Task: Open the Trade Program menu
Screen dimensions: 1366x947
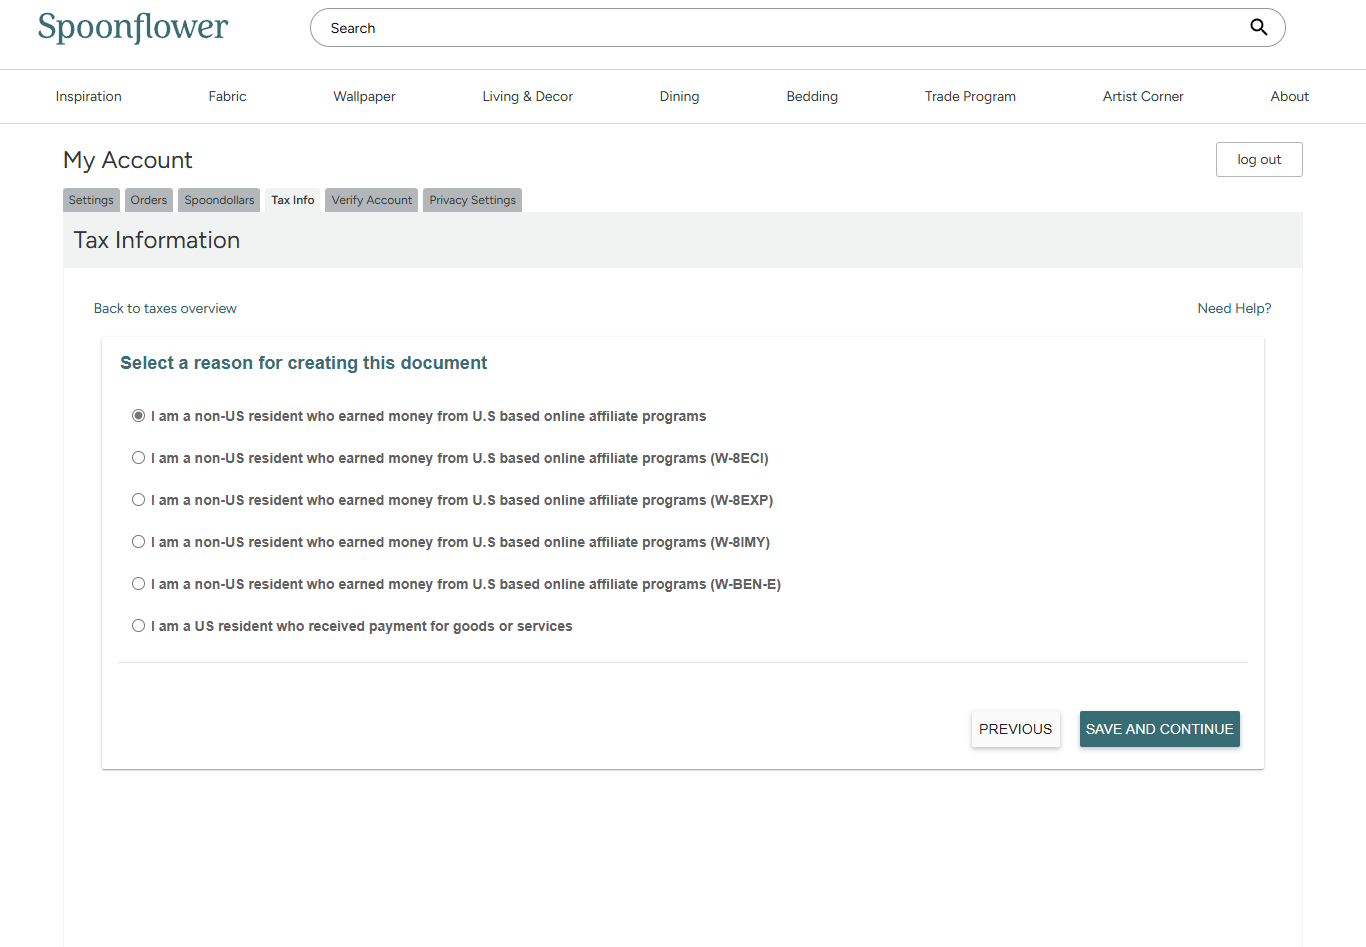Action: coord(969,97)
